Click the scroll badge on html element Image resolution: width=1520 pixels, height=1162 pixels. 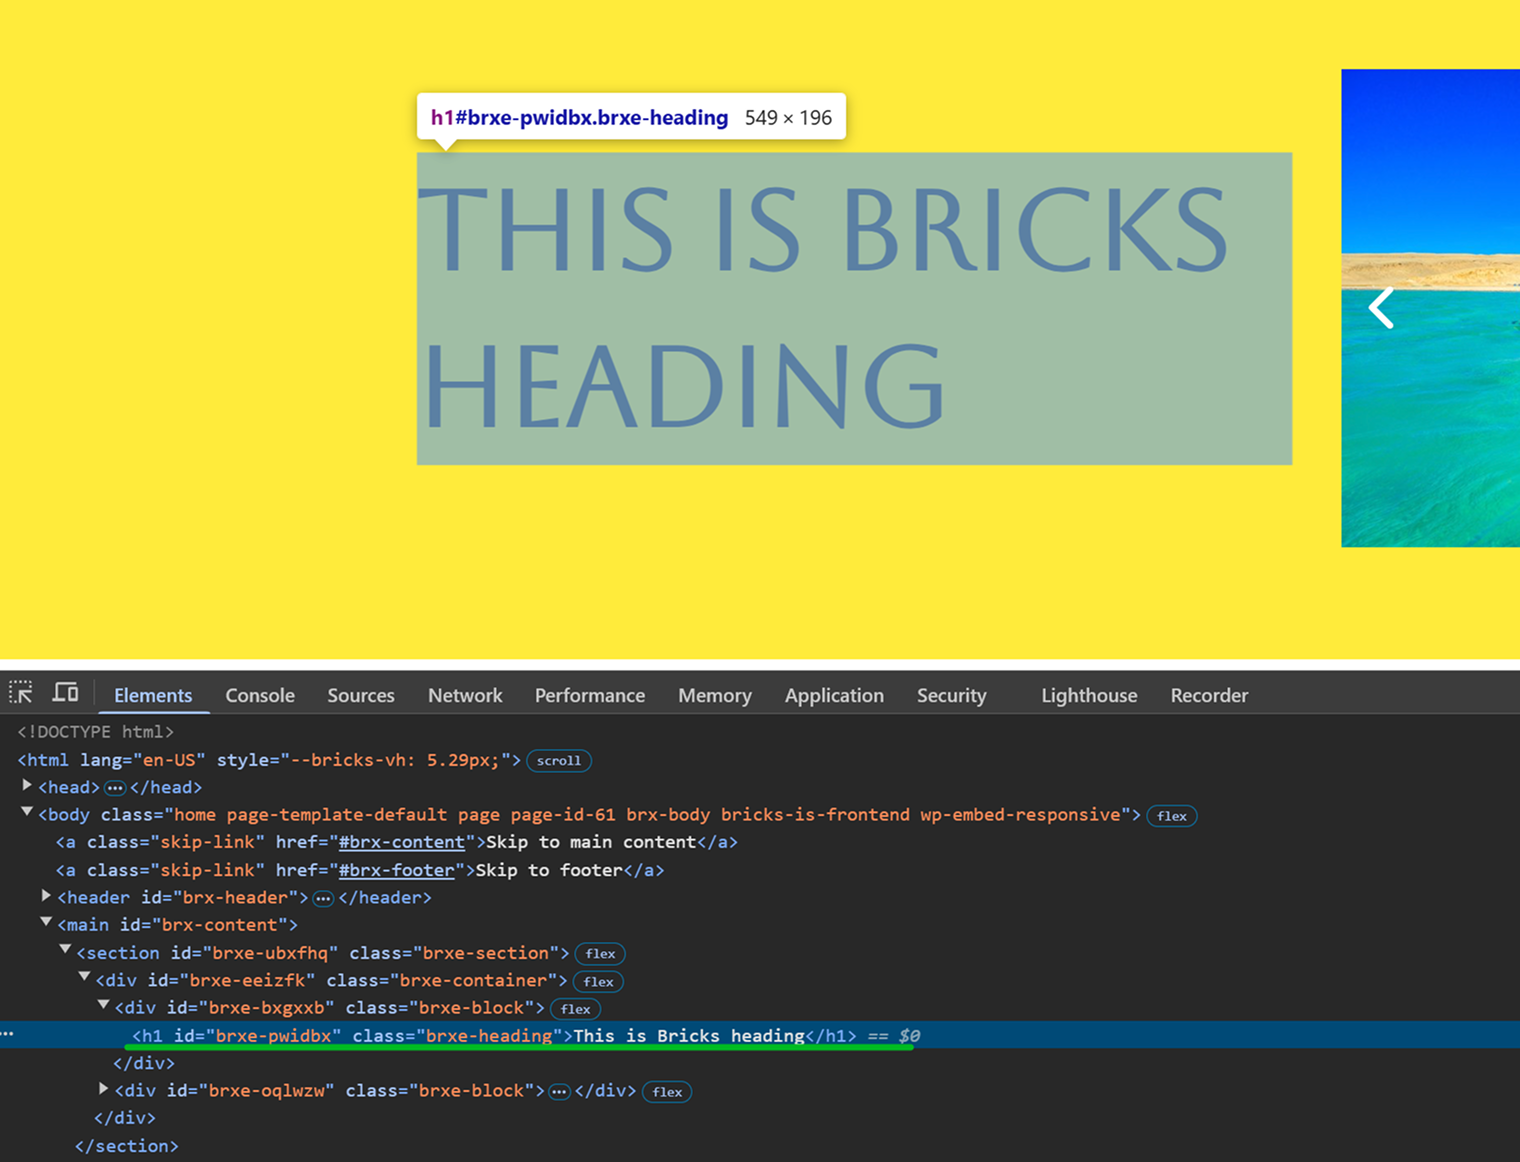pyautogui.click(x=559, y=761)
